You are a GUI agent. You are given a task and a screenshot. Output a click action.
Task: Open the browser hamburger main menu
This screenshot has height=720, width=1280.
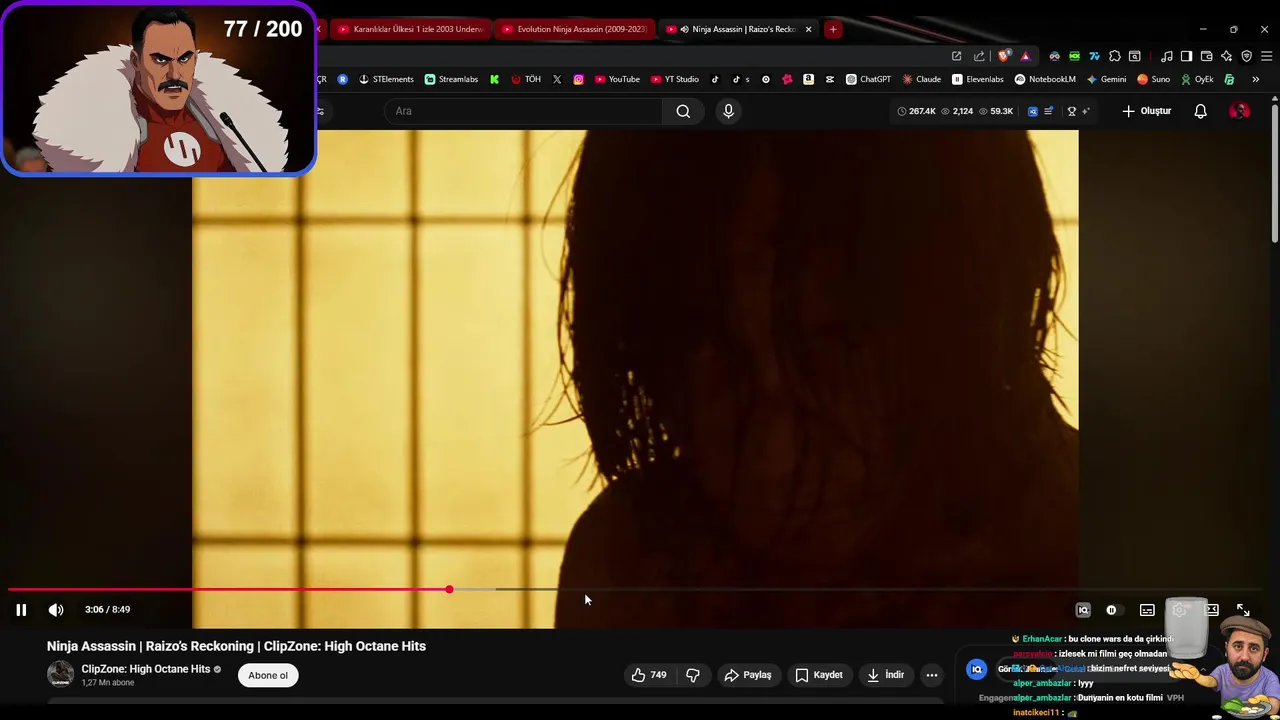point(1267,56)
